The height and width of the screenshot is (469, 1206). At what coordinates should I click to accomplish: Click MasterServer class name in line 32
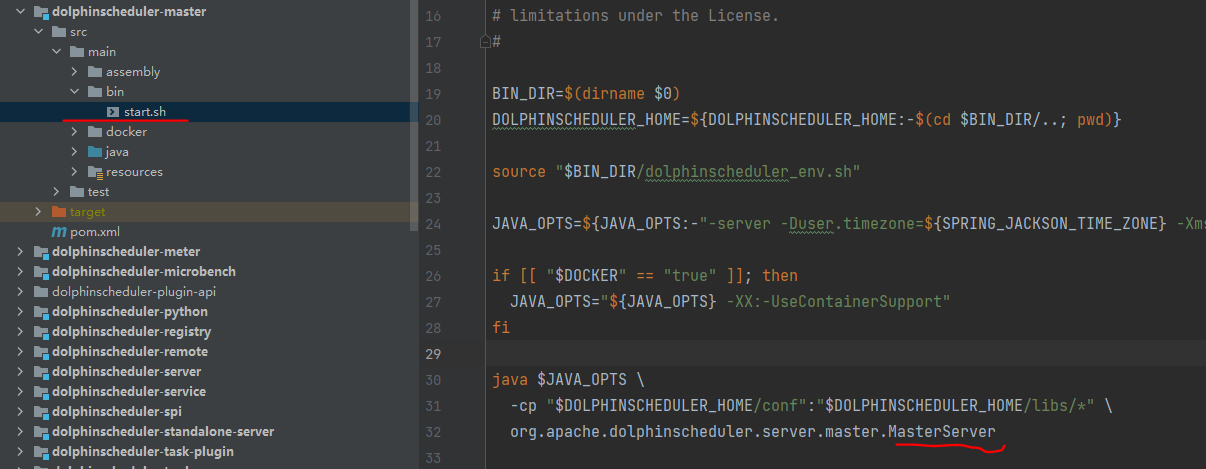[x=941, y=431]
